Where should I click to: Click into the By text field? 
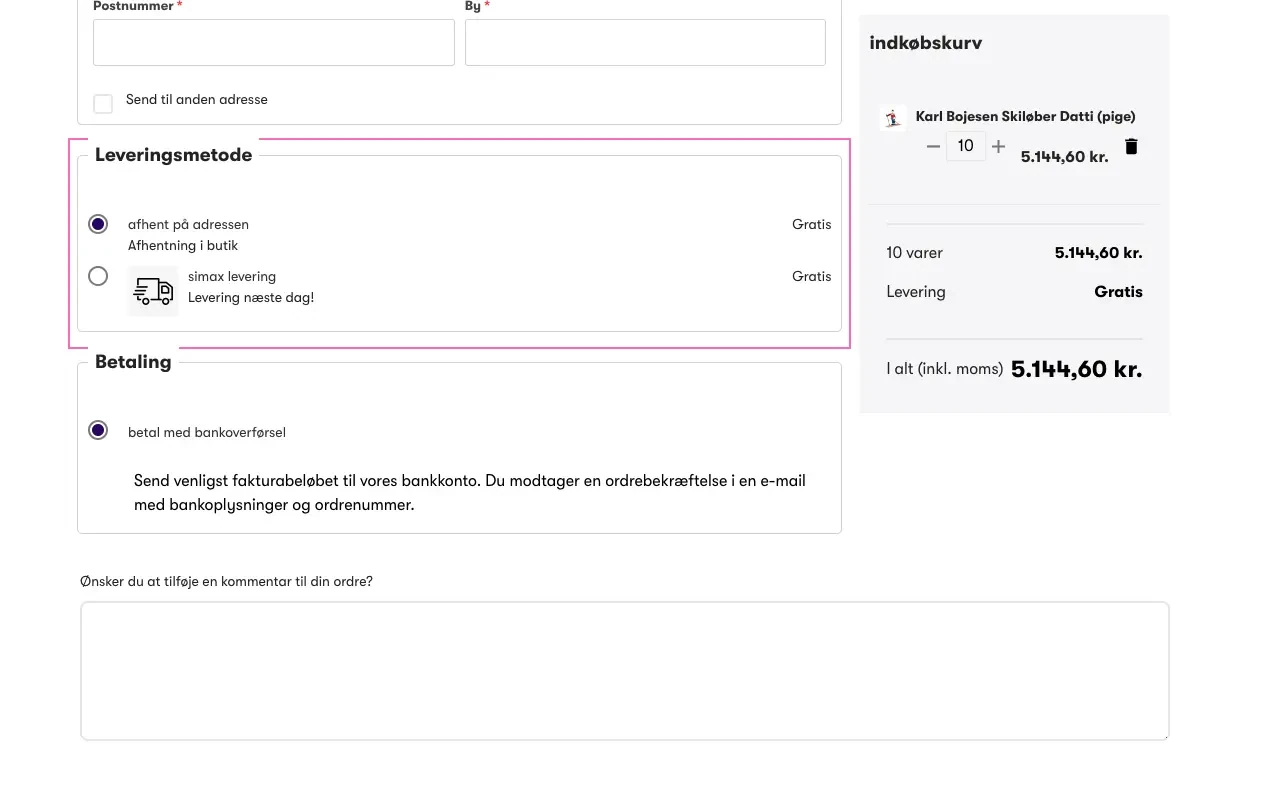(x=645, y=43)
